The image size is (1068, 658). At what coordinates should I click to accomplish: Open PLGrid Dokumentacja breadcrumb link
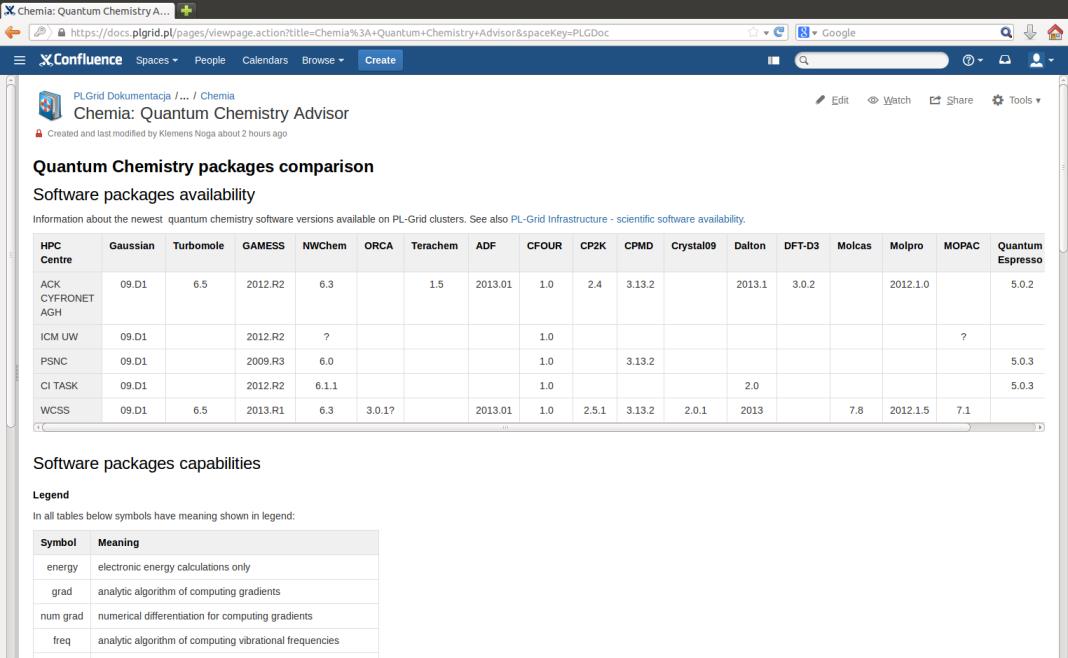122,96
